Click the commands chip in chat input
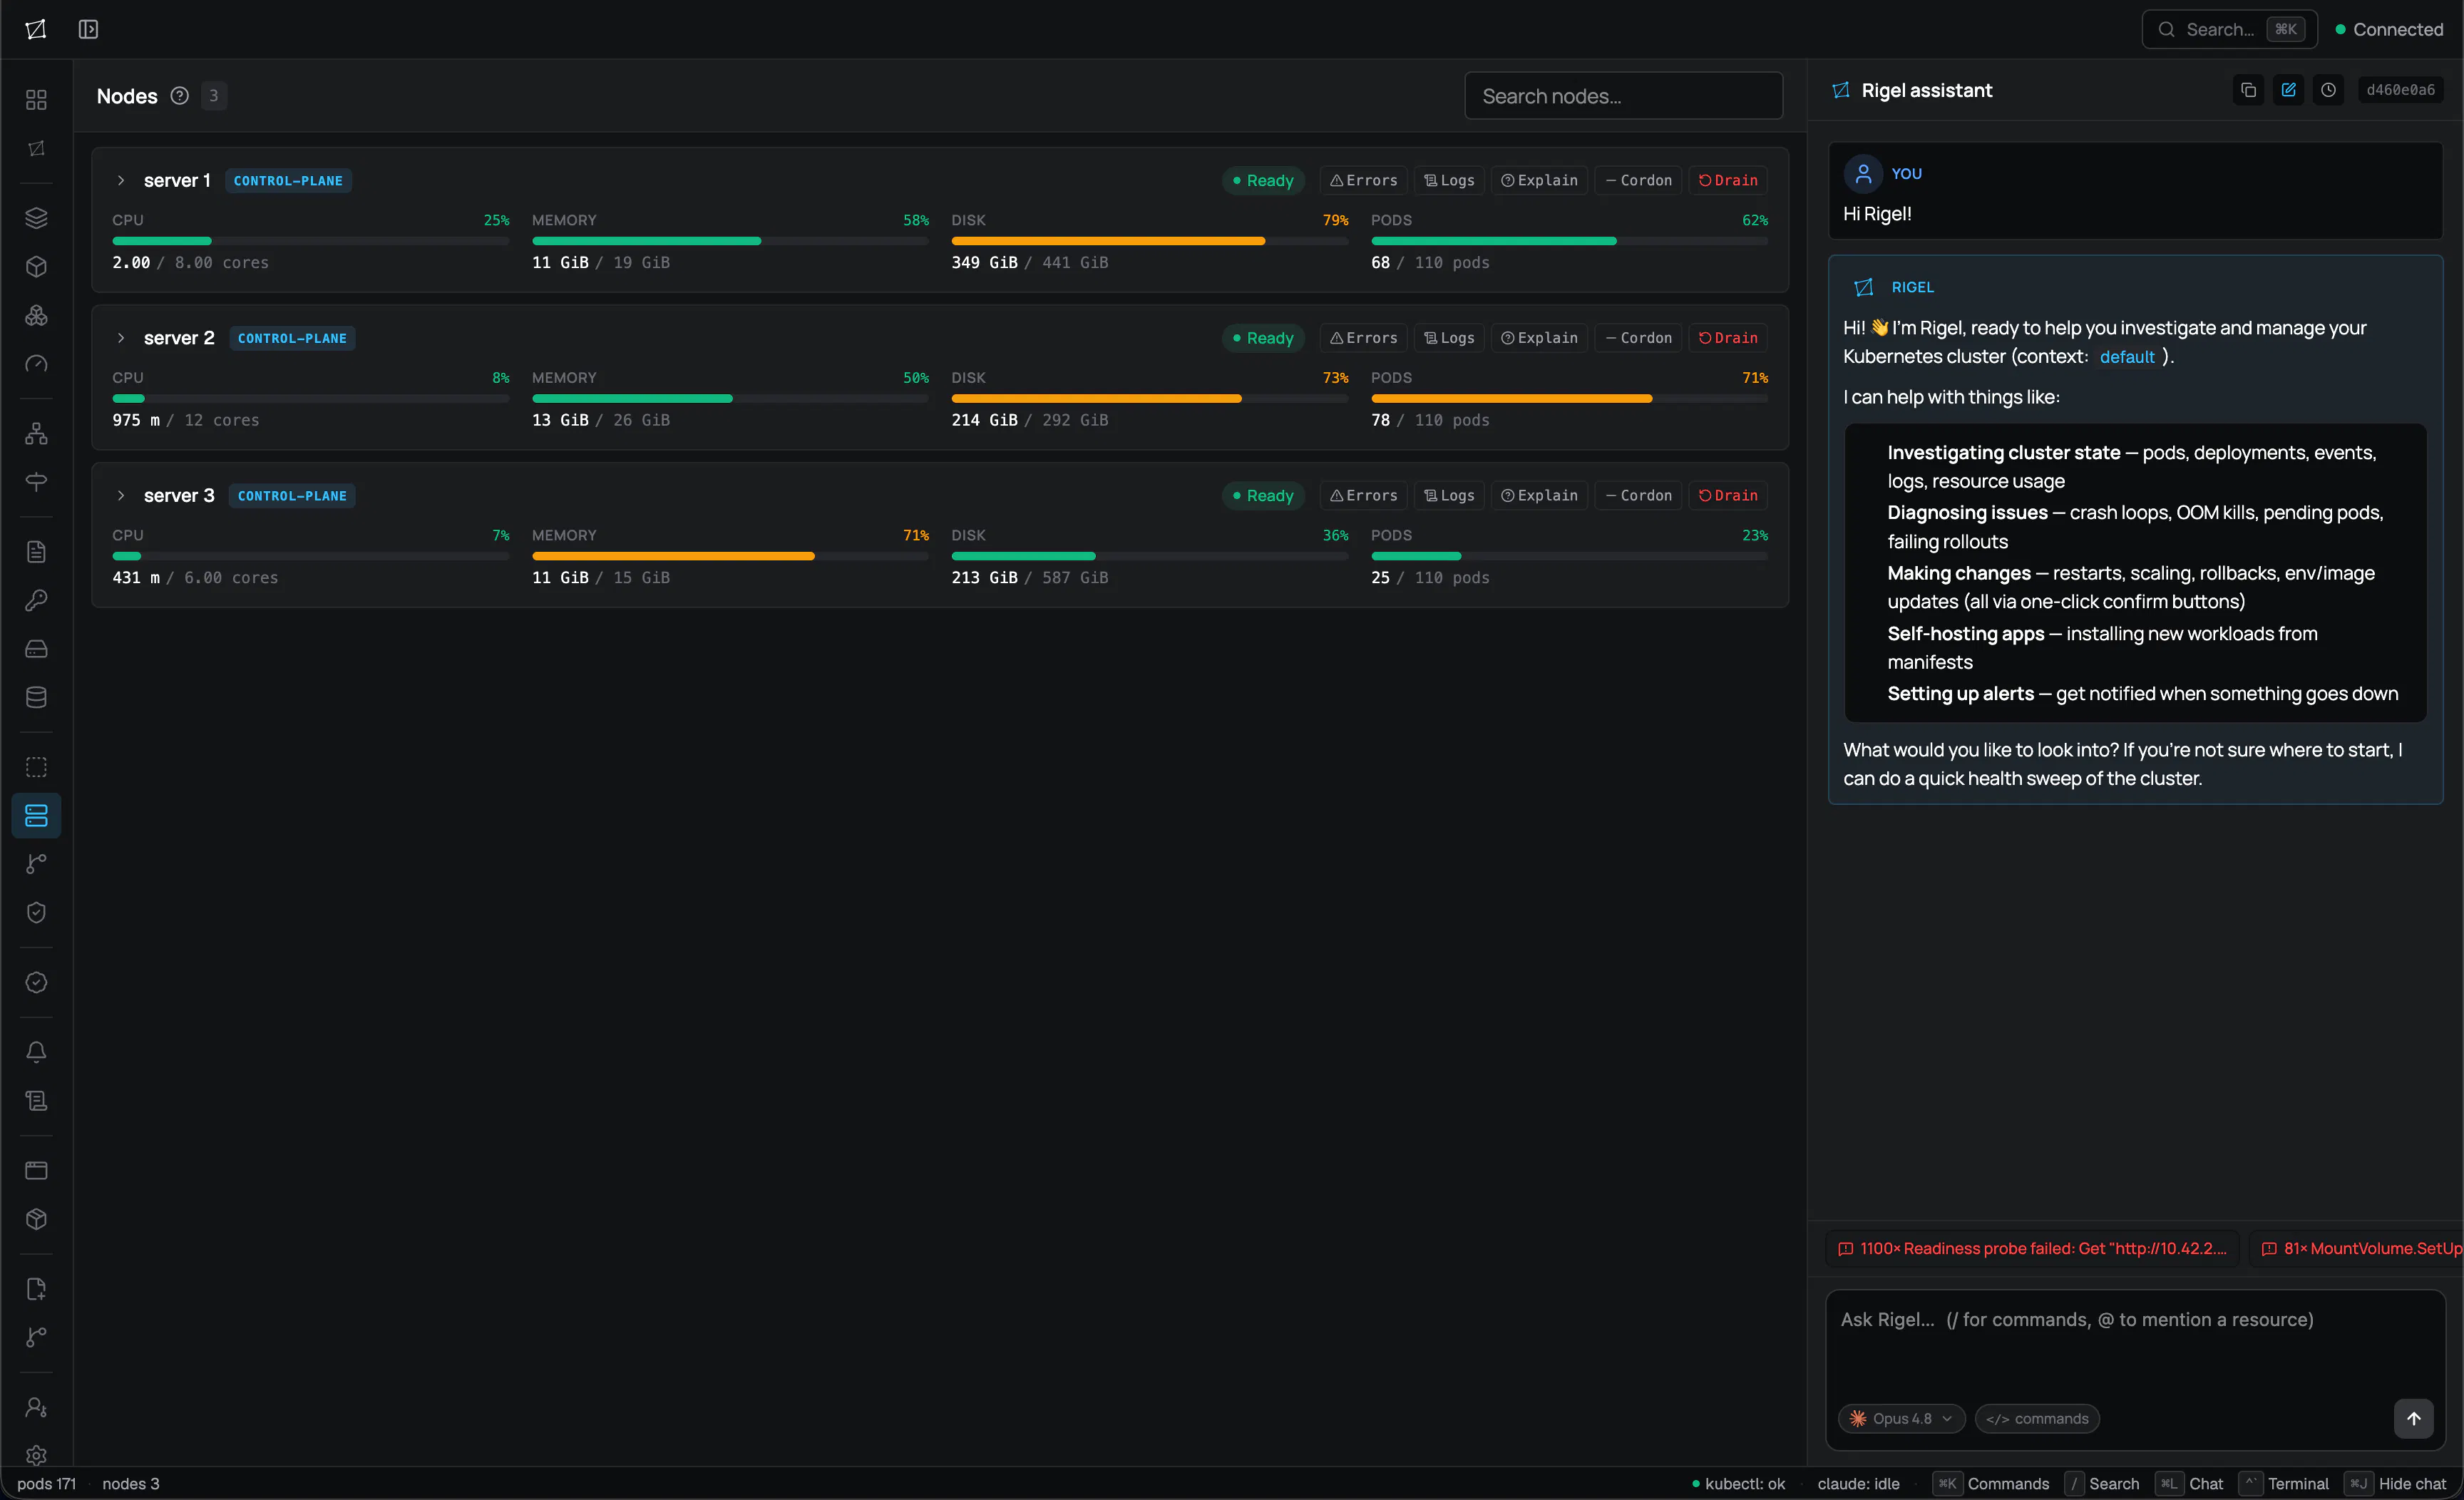 pyautogui.click(x=2037, y=1418)
